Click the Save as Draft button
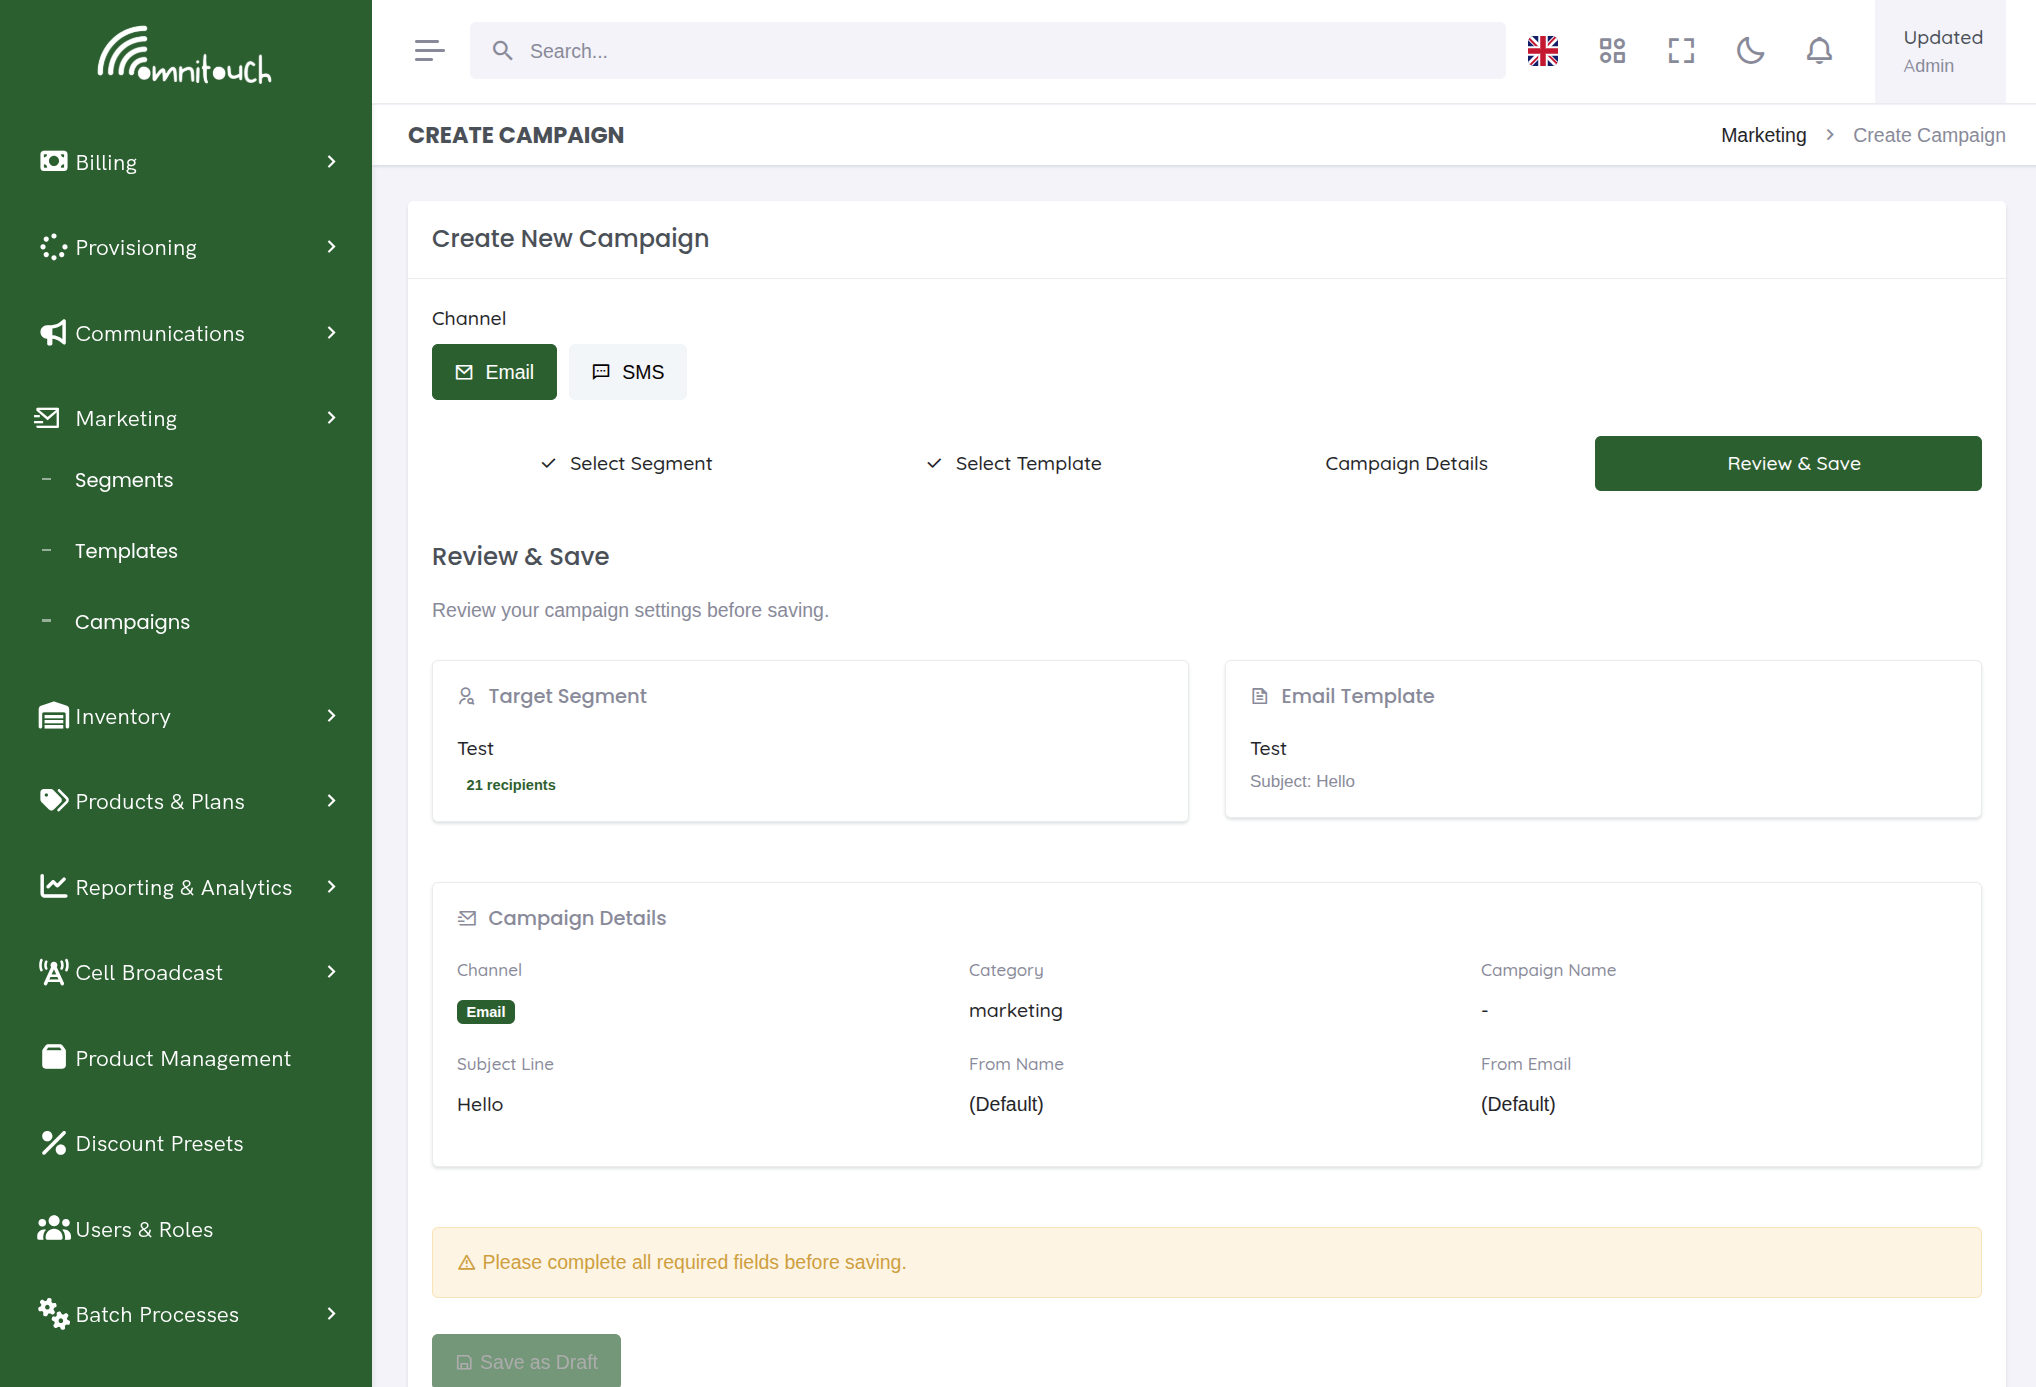This screenshot has height=1387, width=2036. tap(526, 1361)
